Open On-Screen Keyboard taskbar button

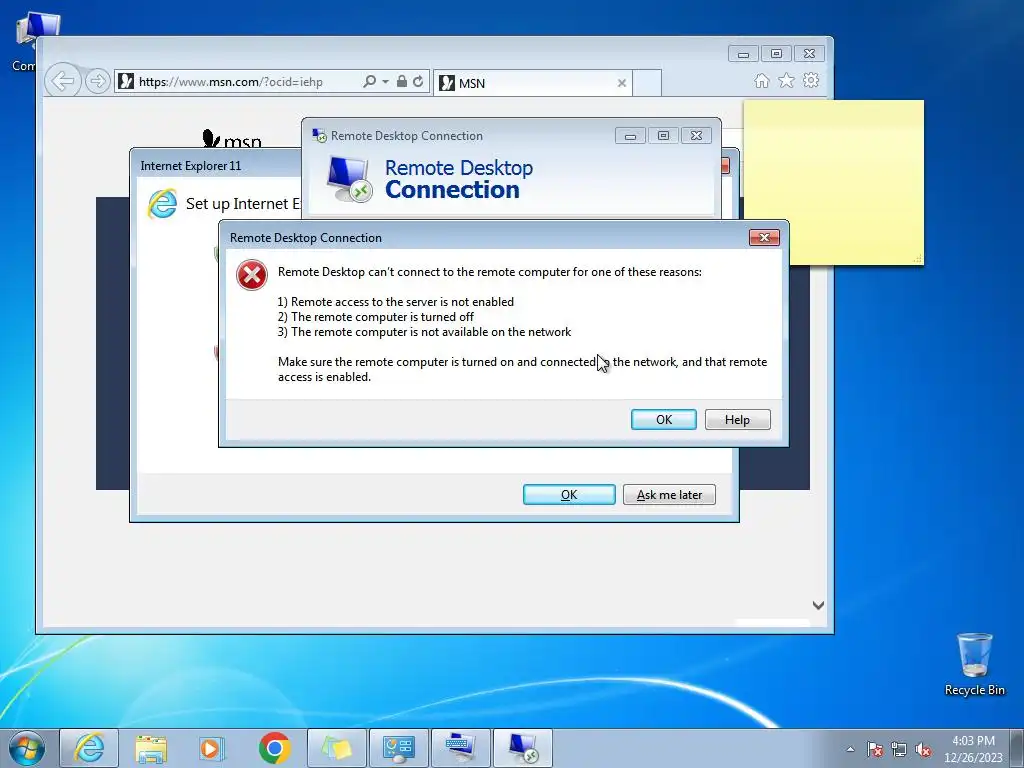[460, 748]
